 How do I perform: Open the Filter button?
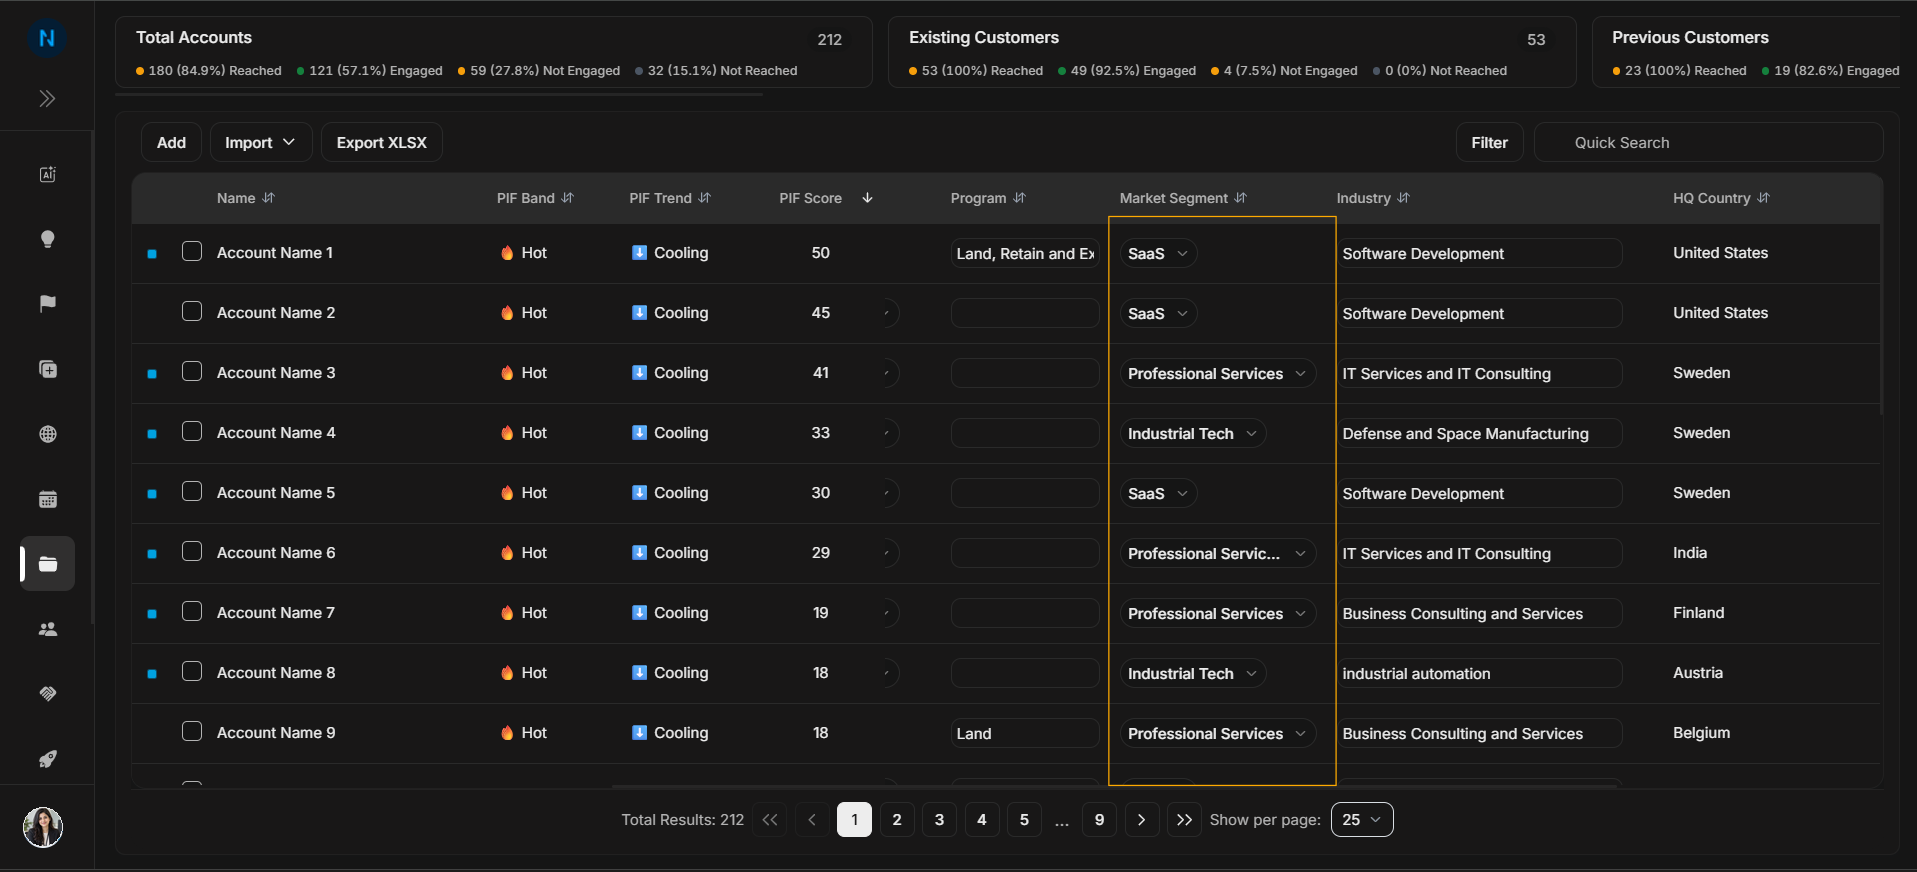(x=1489, y=142)
